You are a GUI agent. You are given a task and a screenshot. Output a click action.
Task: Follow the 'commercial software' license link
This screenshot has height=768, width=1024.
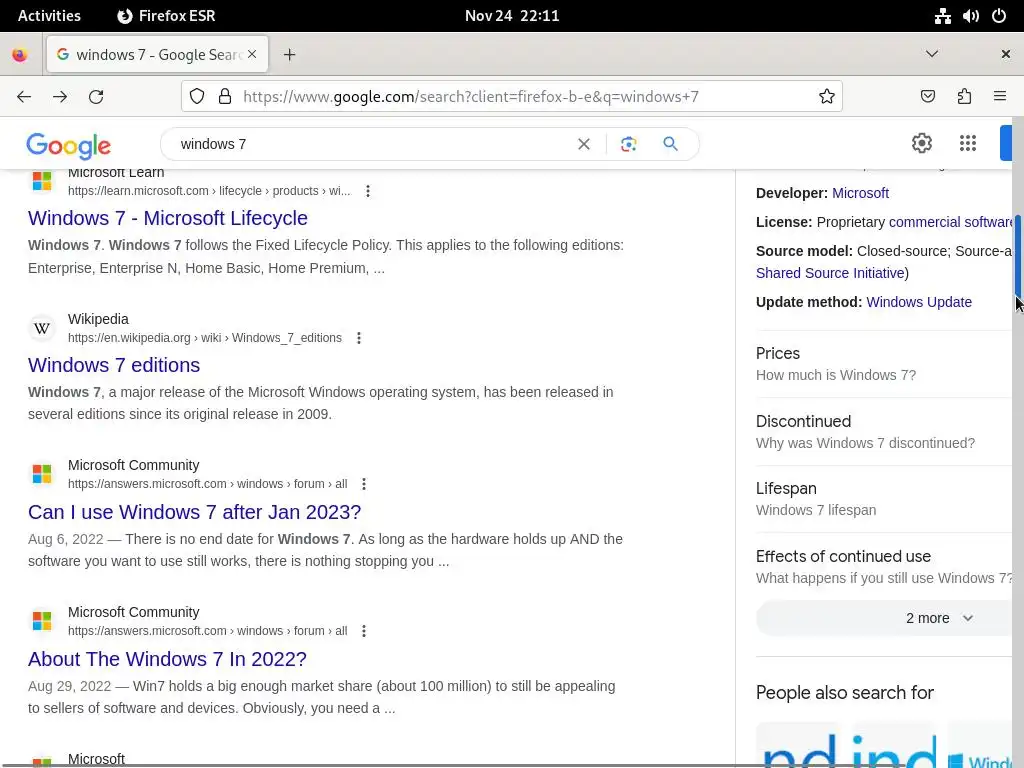pyautogui.click(x=950, y=222)
